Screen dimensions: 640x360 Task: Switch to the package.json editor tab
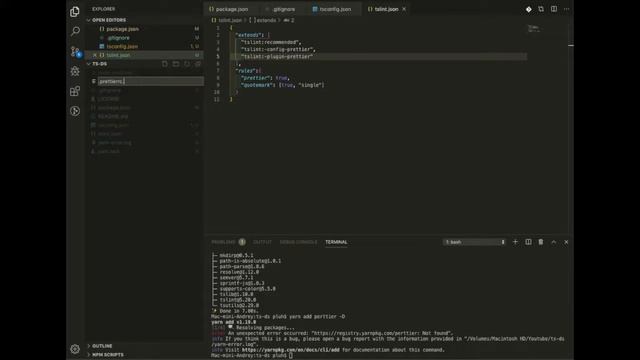[x=231, y=9]
